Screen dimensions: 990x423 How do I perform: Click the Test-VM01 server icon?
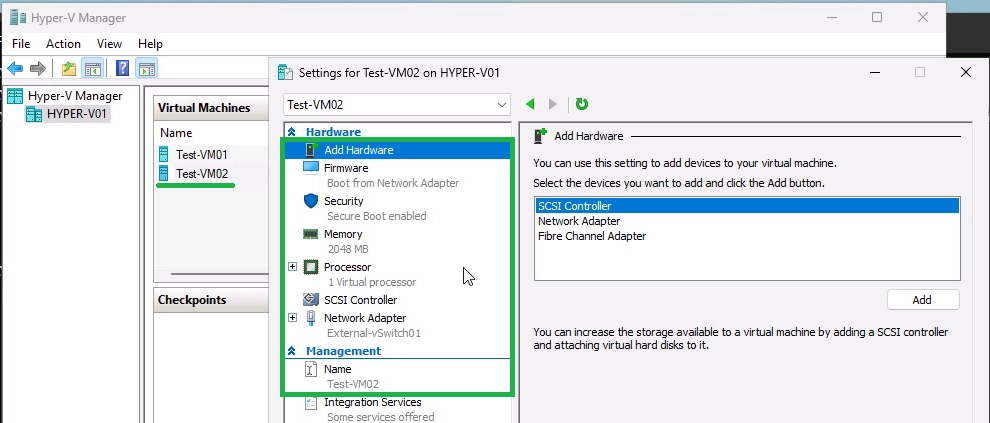pyautogui.click(x=164, y=155)
